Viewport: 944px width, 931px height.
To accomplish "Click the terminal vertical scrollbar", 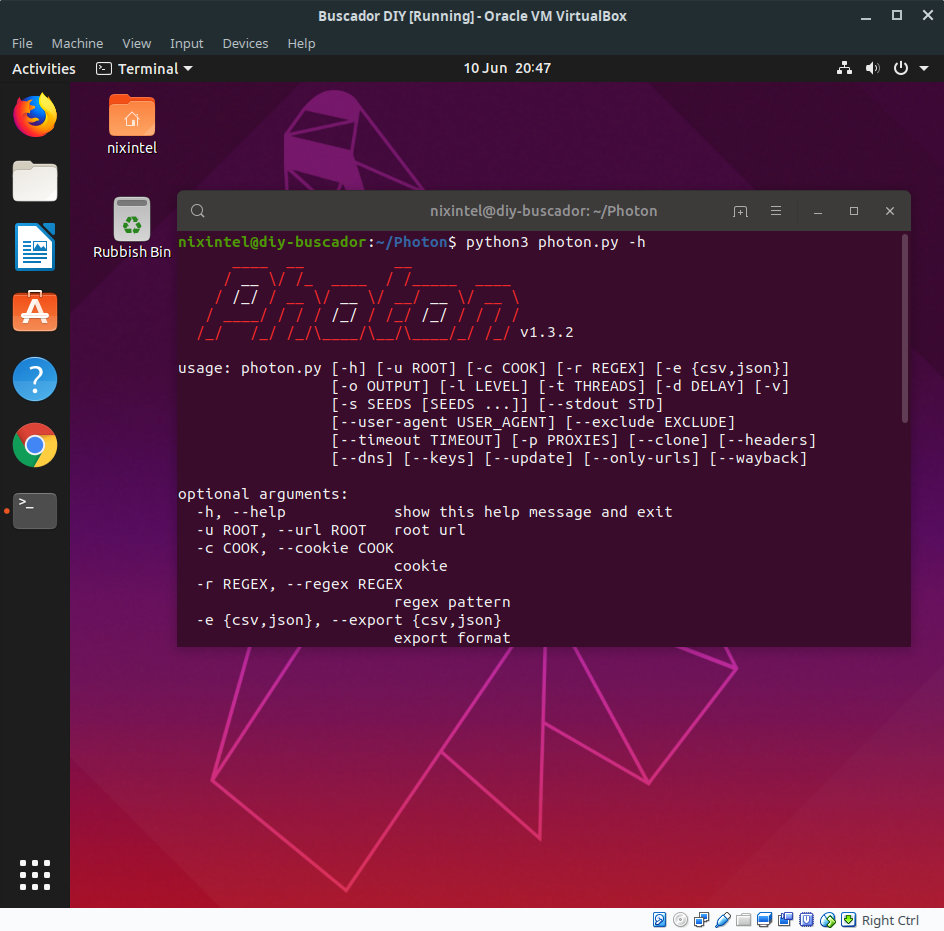I will click(x=904, y=329).
